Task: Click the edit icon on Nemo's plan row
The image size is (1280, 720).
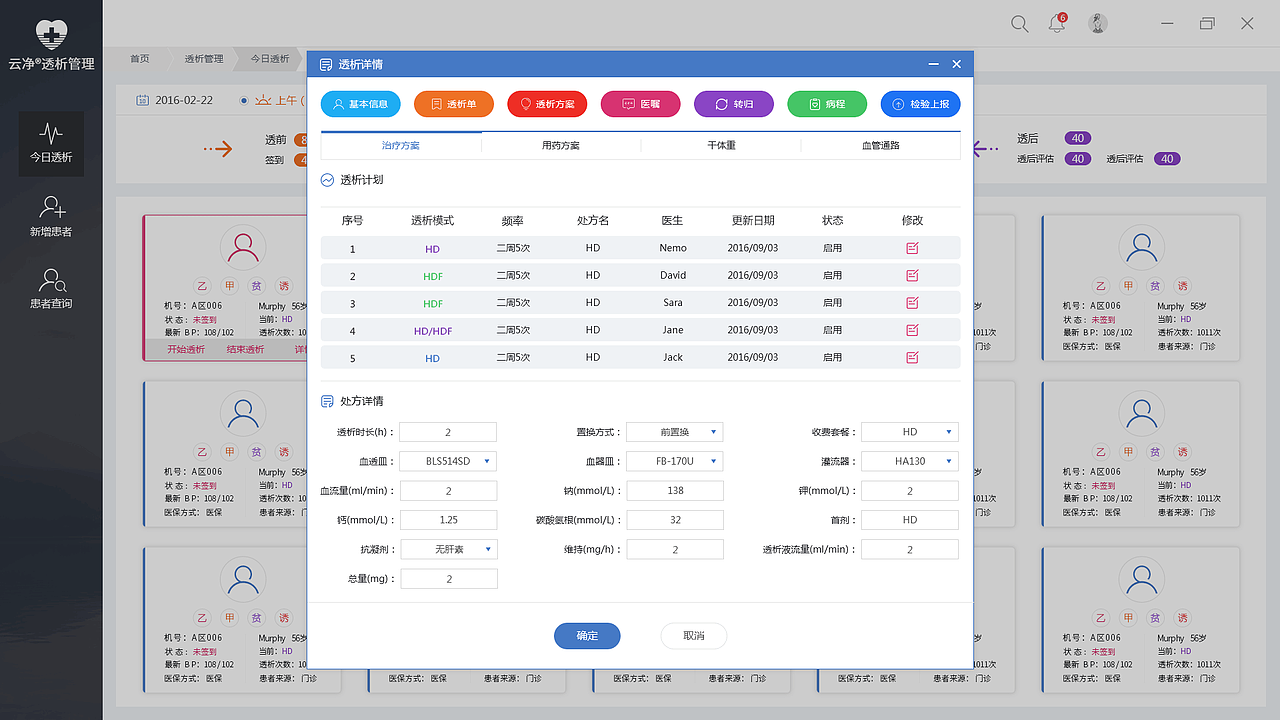Action: [x=911, y=248]
